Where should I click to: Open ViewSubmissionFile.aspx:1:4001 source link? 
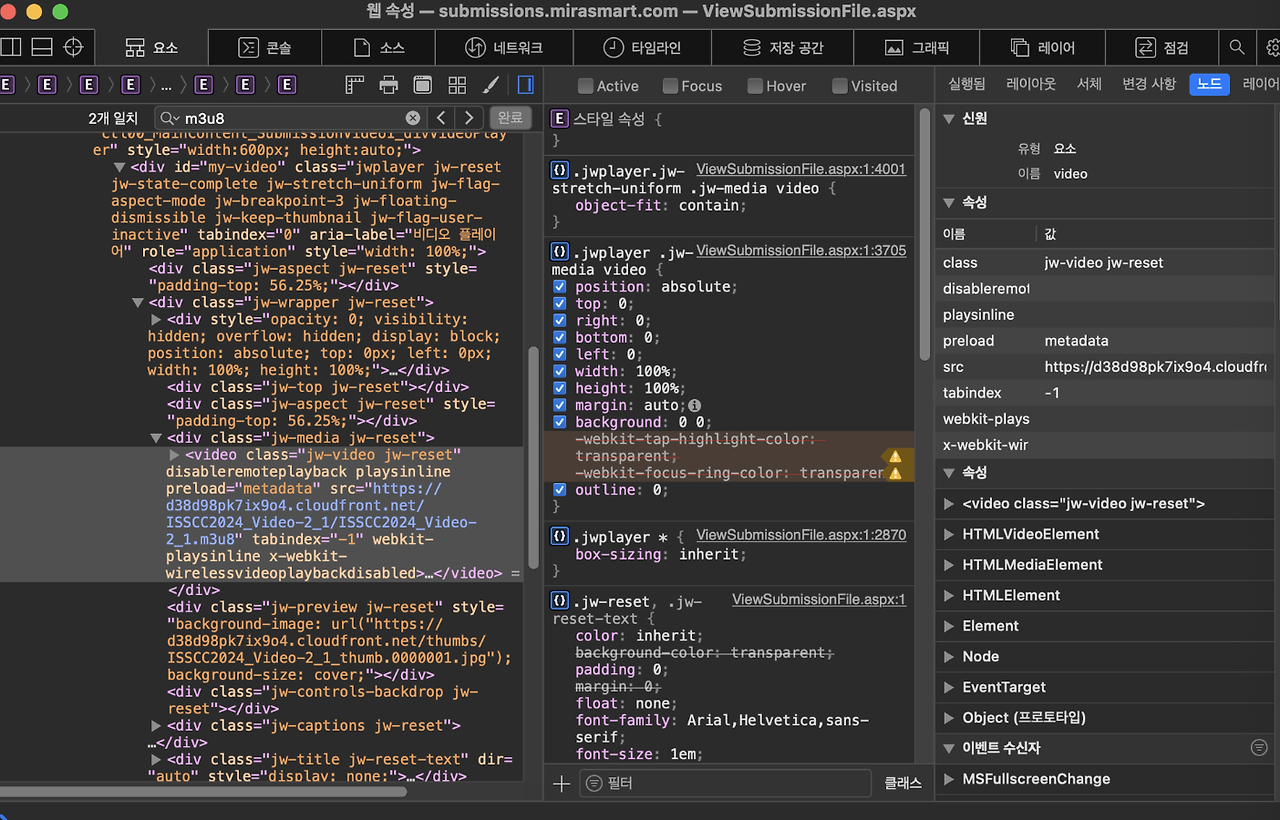coord(800,169)
